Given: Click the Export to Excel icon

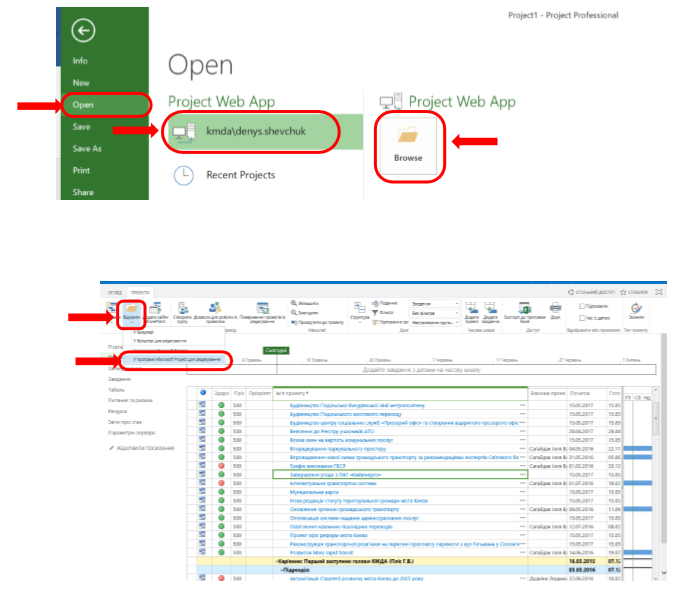Looking at the screenshot, I should [x=527, y=310].
